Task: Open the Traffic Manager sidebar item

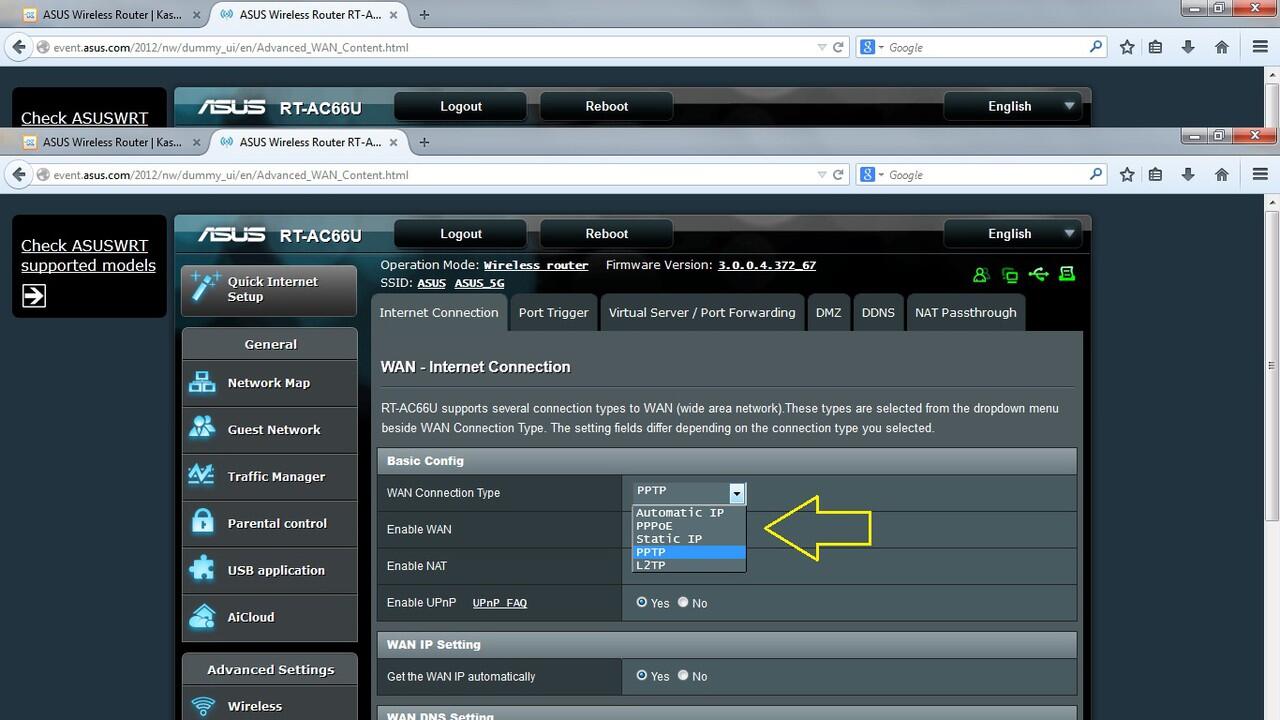Action: [275, 477]
